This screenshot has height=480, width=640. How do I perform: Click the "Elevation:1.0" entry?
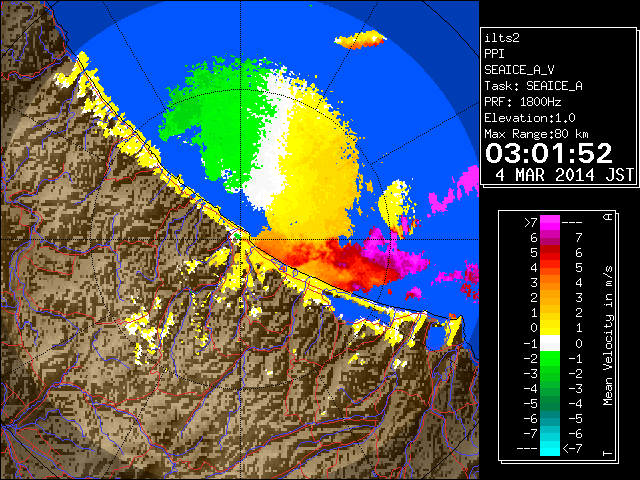point(530,118)
